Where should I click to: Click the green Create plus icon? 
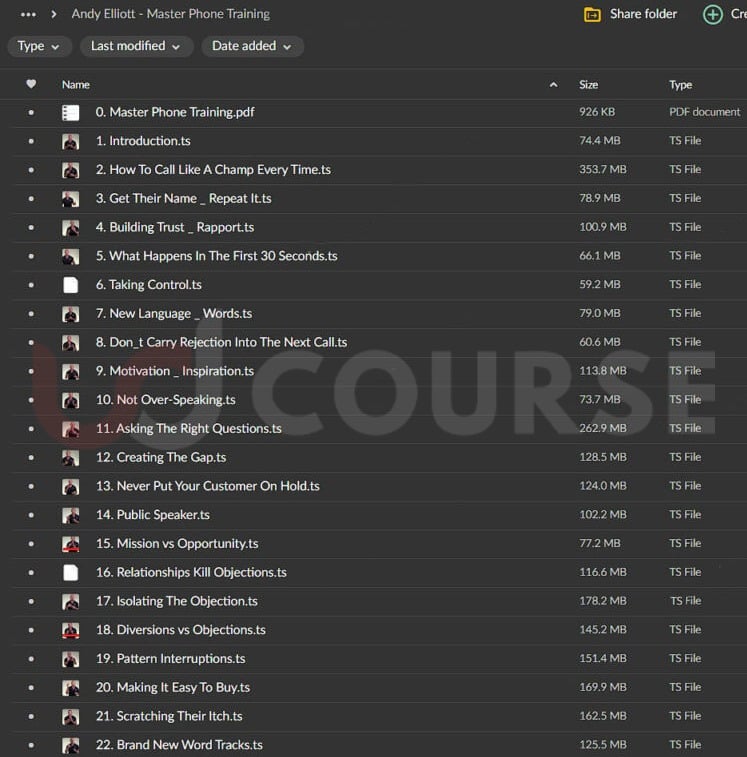point(712,15)
